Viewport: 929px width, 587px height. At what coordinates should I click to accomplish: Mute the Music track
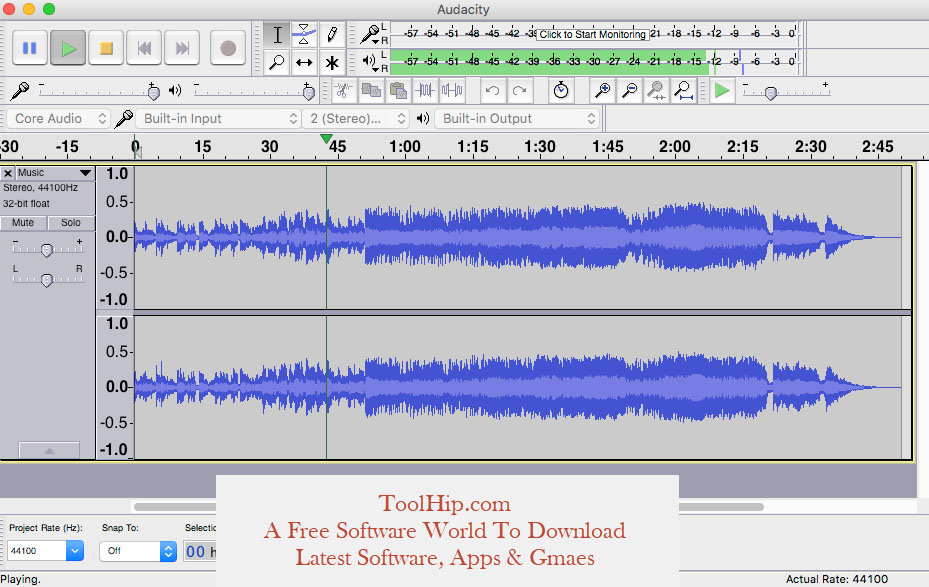point(23,223)
